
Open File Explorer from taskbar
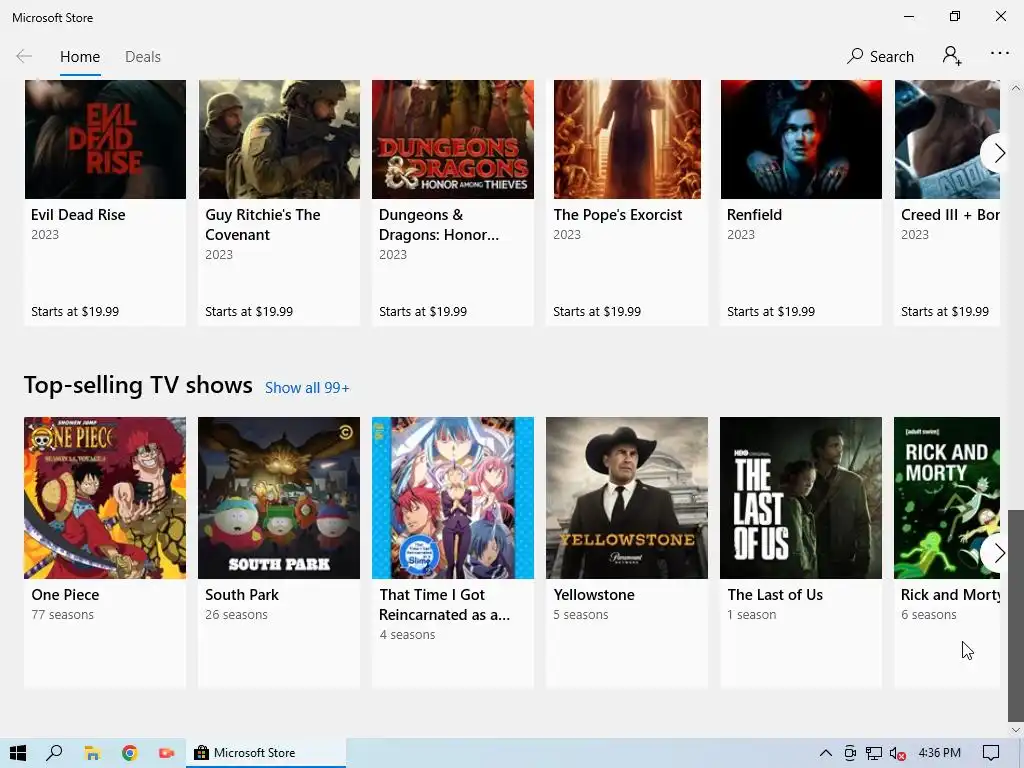[x=92, y=753]
